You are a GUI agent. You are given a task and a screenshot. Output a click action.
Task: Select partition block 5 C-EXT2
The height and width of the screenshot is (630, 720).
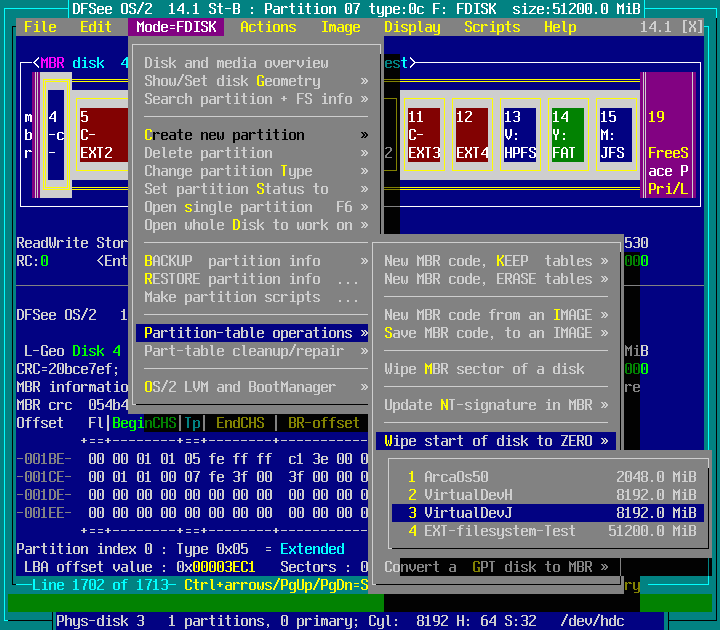[x=102, y=135]
